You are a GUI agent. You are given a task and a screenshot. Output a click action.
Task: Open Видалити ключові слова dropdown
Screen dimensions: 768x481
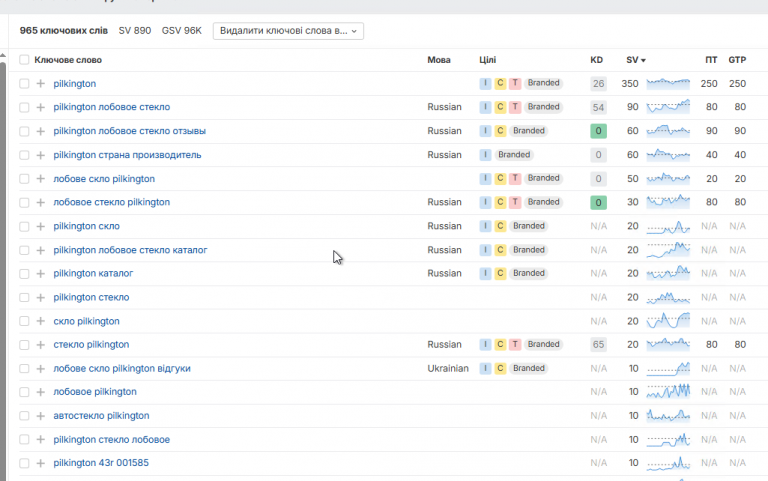click(288, 31)
